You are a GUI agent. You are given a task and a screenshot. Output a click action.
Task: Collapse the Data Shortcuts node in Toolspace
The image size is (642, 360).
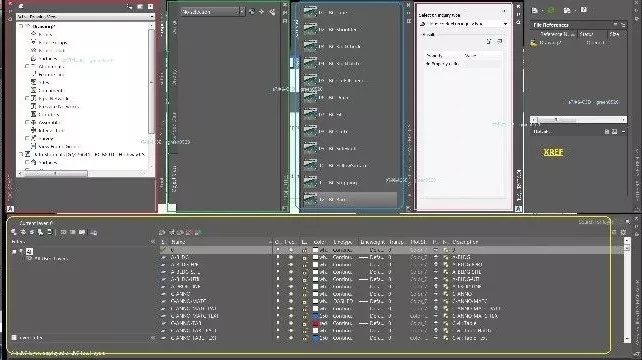click(21, 154)
